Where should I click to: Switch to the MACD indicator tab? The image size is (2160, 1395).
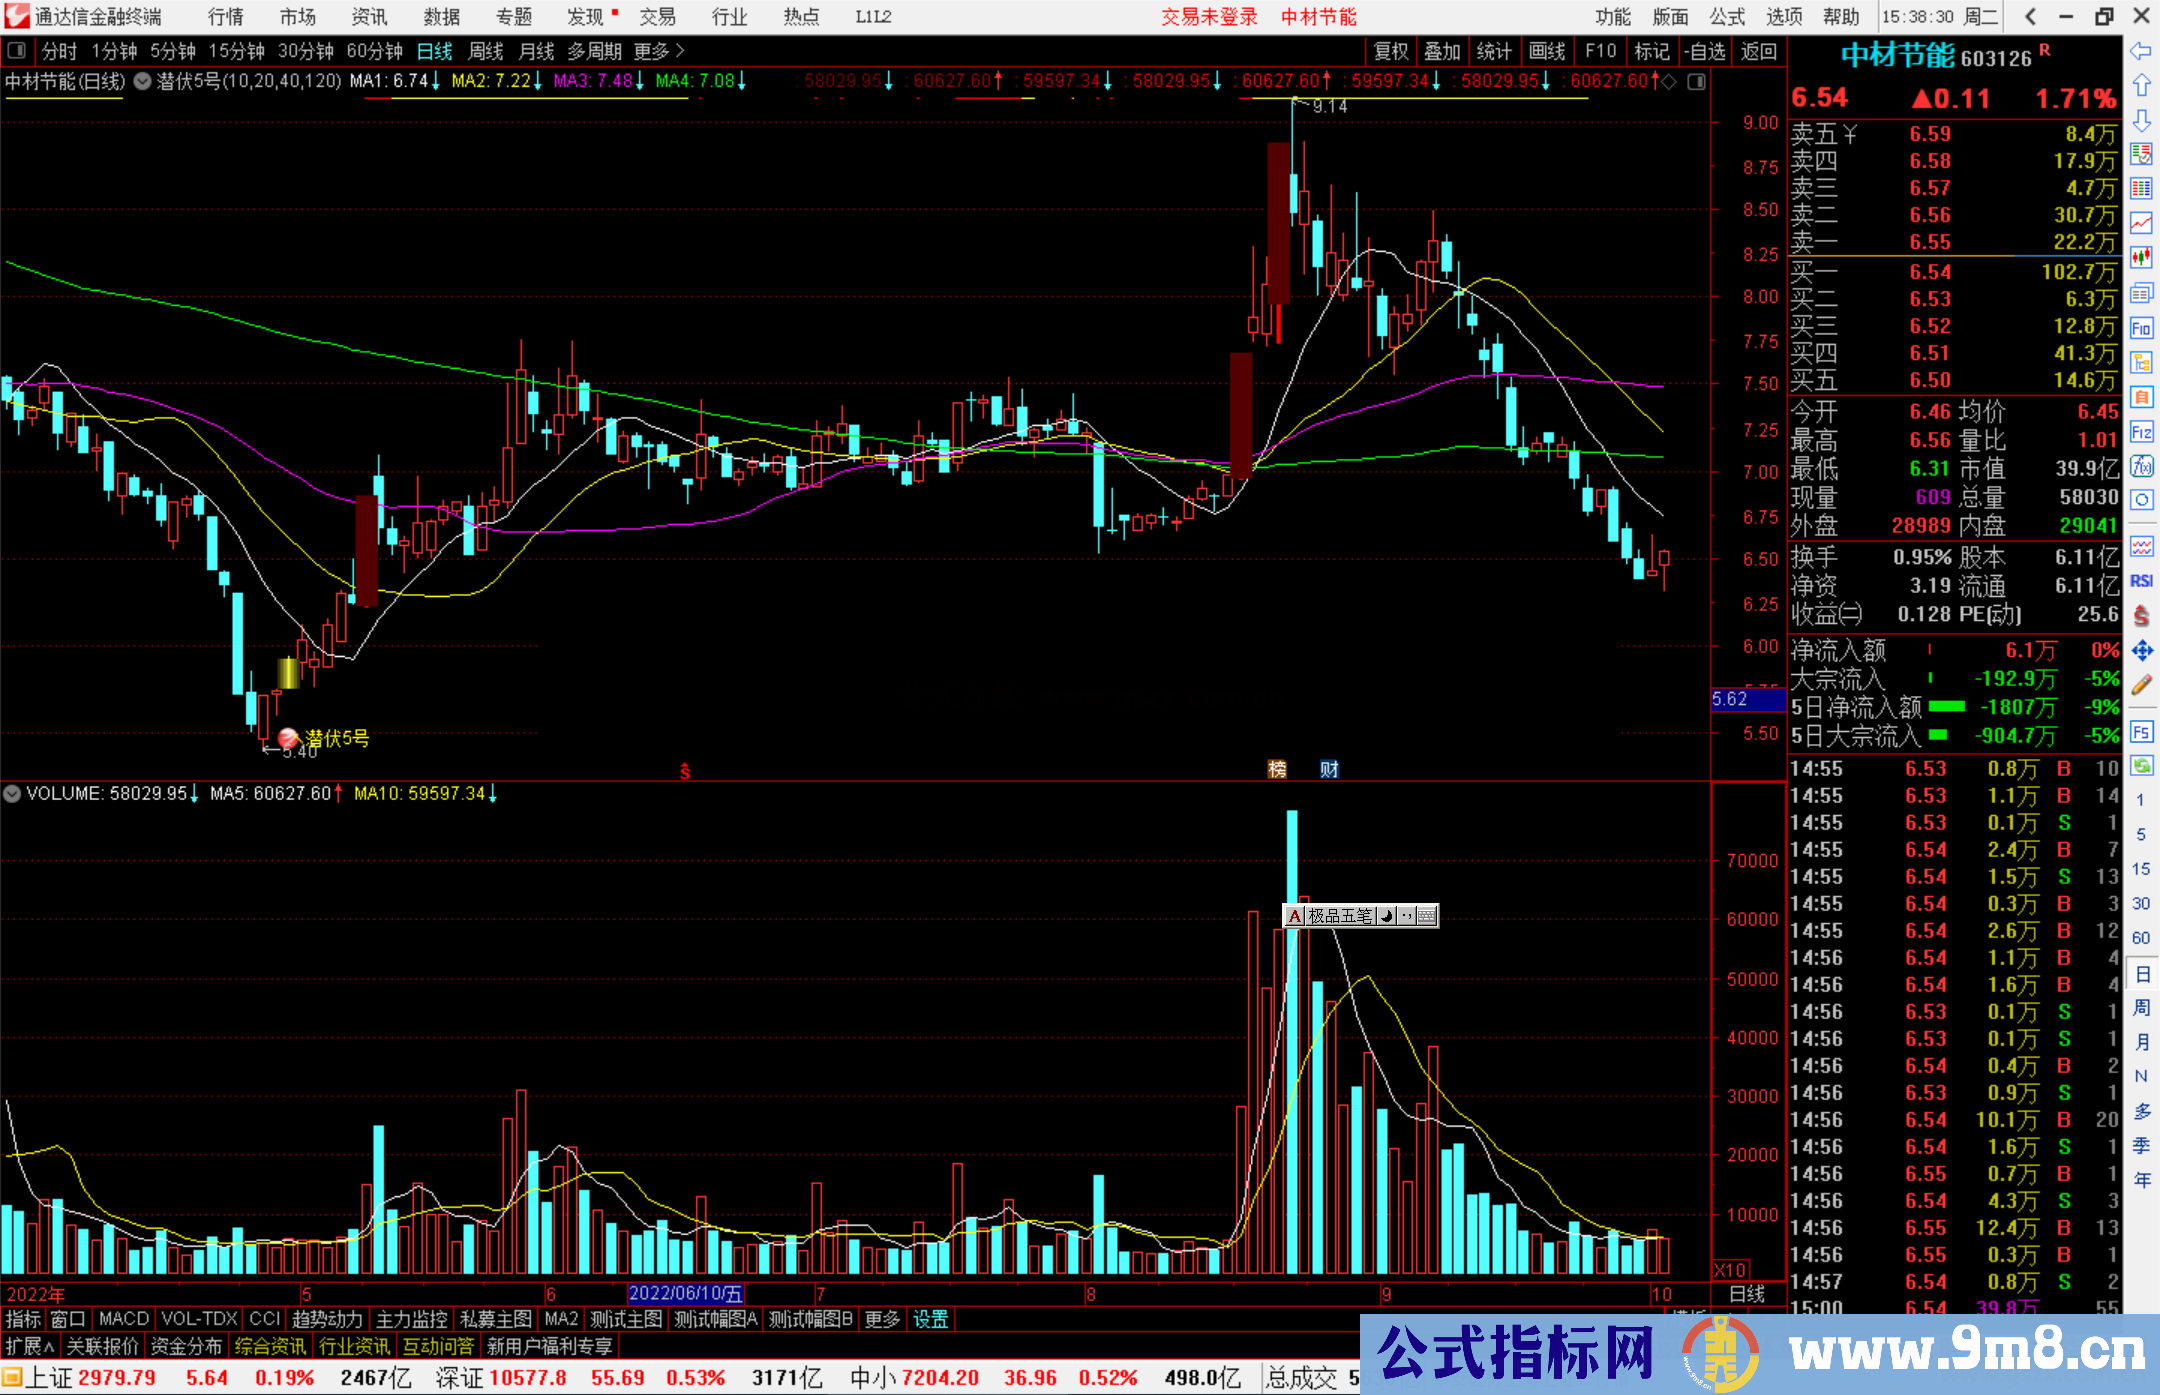tap(123, 1319)
